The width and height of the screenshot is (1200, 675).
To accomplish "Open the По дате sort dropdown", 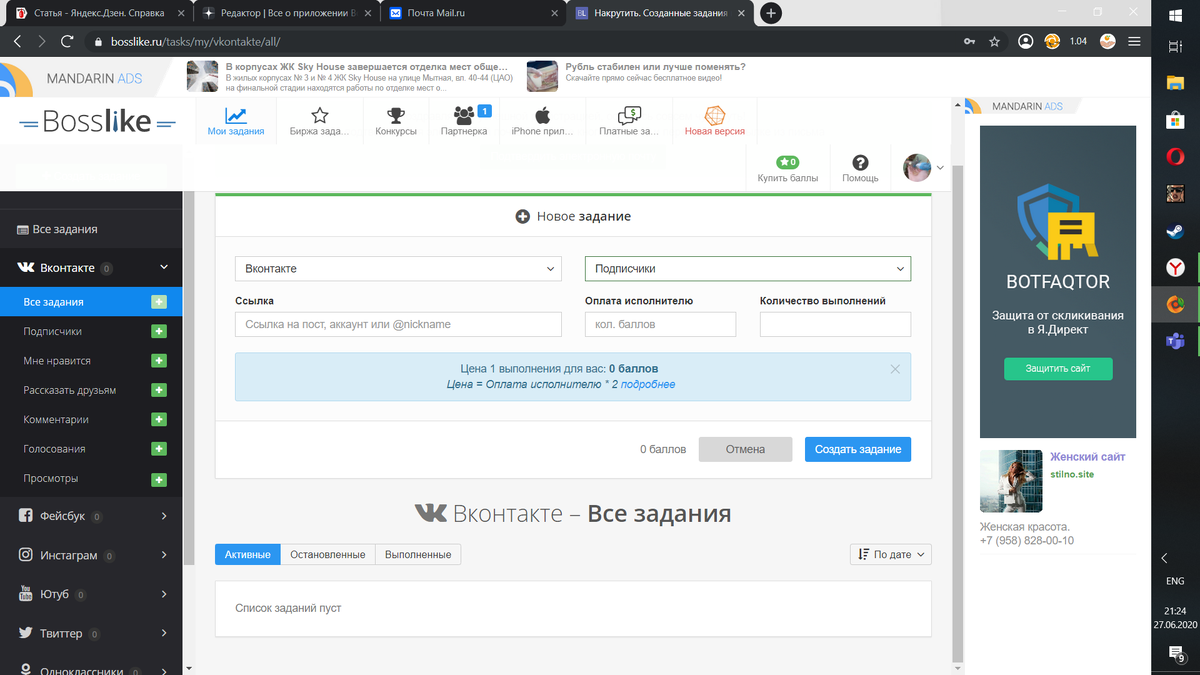I will 891,554.
